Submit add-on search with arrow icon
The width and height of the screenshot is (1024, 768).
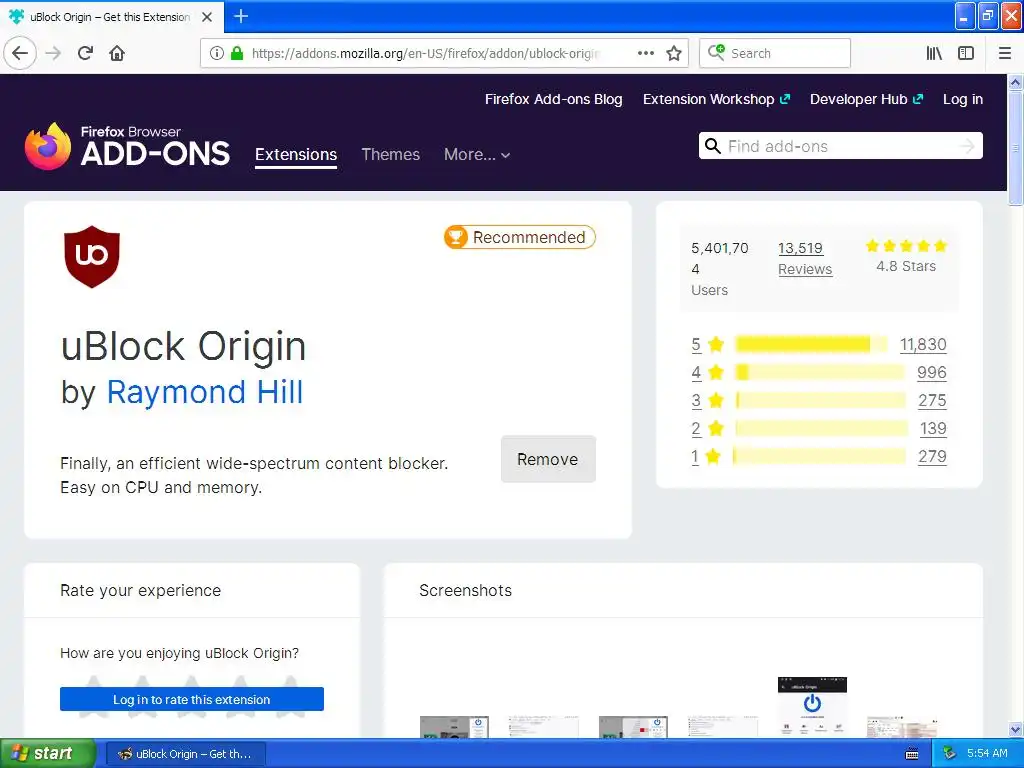[x=967, y=146]
